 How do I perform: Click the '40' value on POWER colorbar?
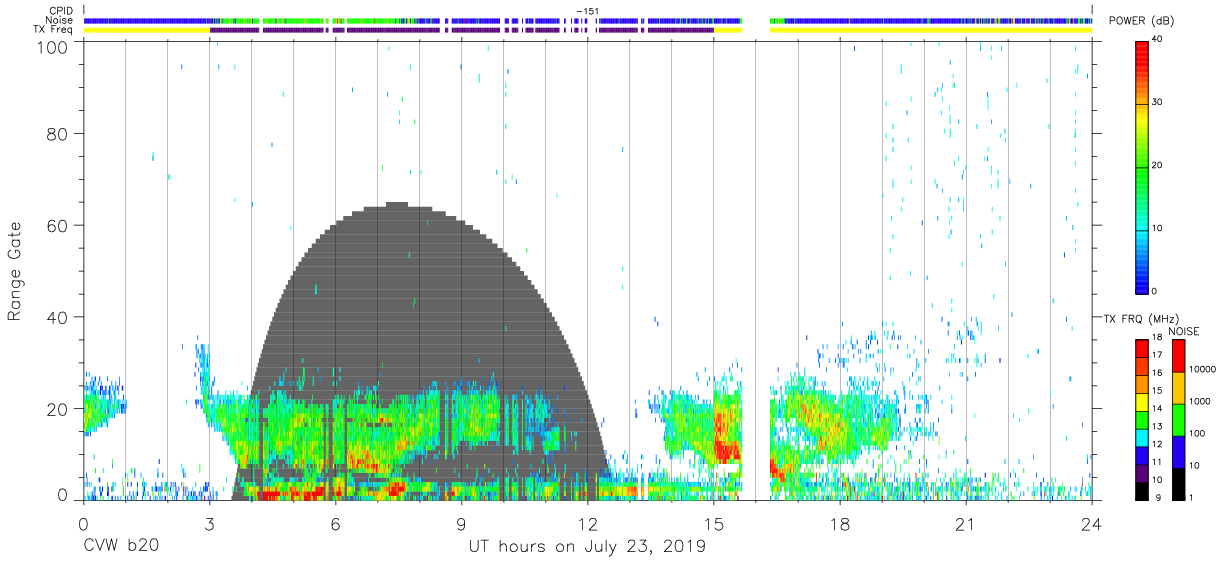click(1158, 40)
